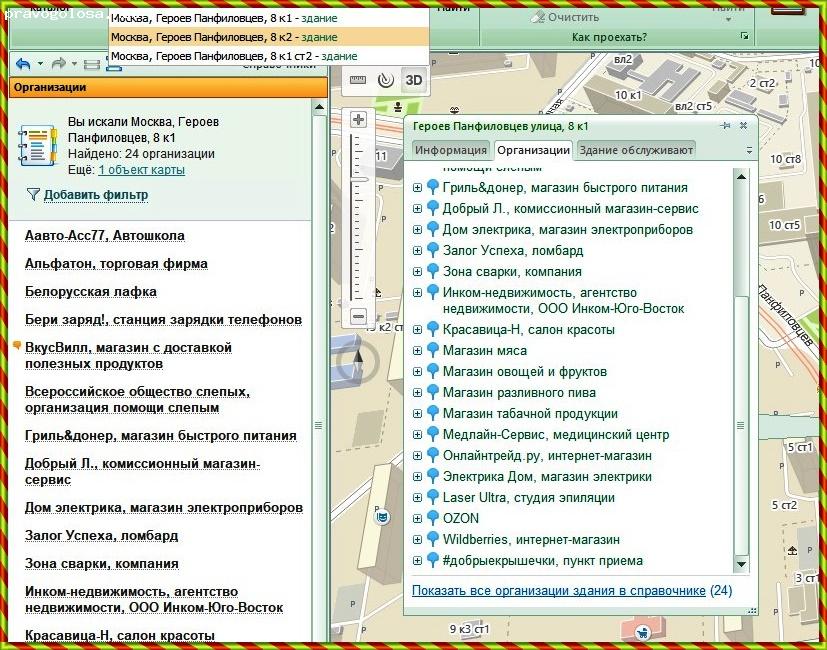The width and height of the screenshot is (827, 650).
Task: Pin the building info popup
Action: click(725, 126)
